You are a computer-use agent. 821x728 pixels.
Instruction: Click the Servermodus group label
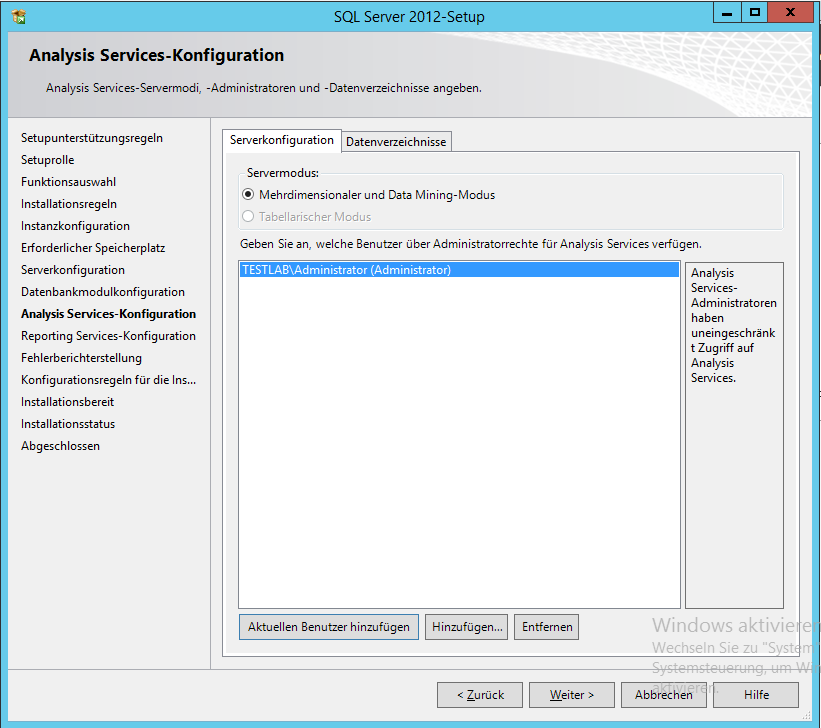[x=283, y=173]
